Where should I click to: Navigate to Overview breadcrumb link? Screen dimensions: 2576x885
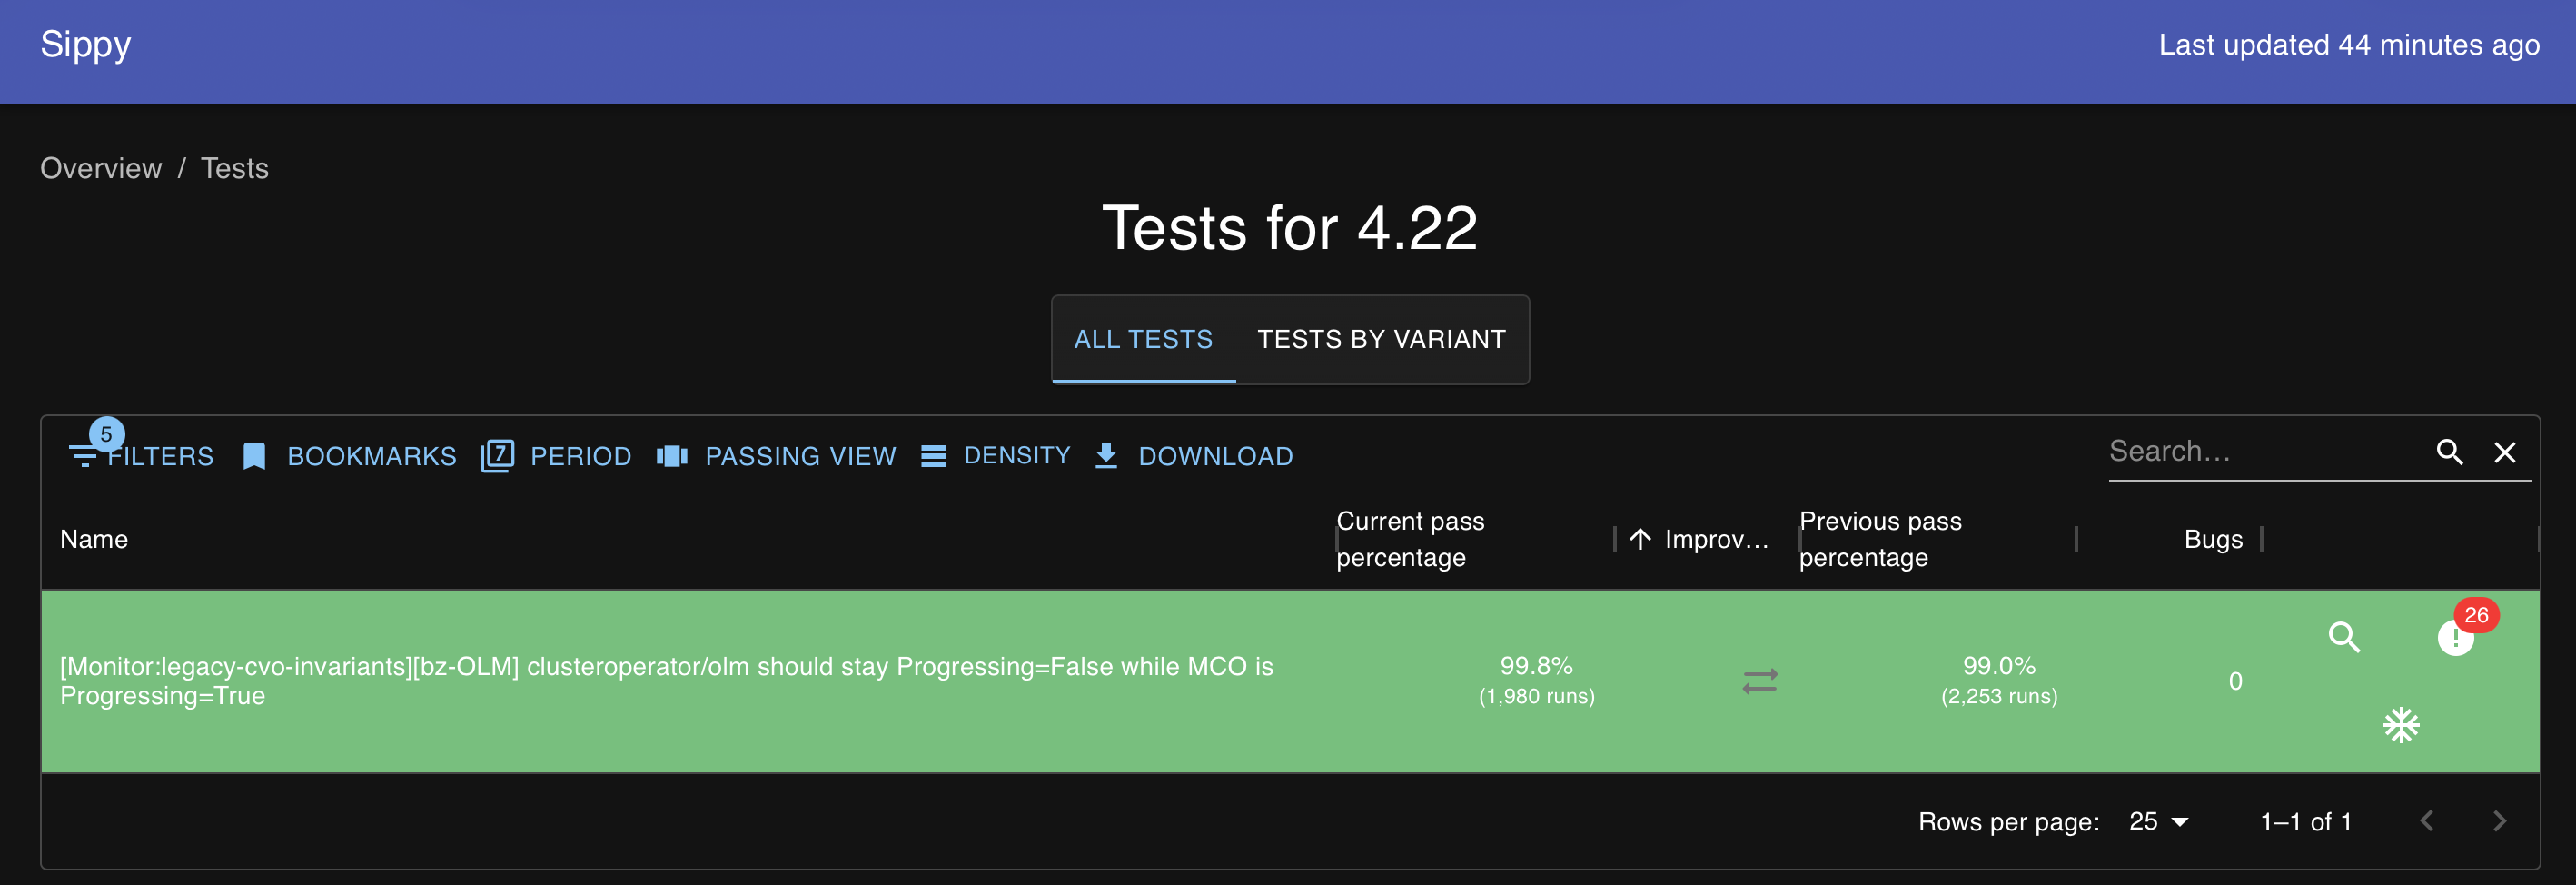101,168
